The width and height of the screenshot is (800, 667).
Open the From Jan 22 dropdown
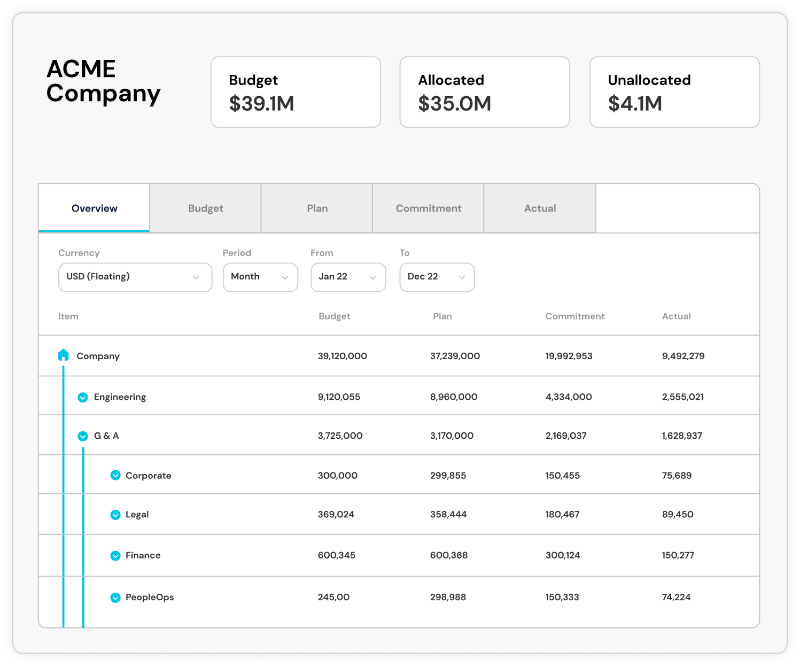[348, 277]
